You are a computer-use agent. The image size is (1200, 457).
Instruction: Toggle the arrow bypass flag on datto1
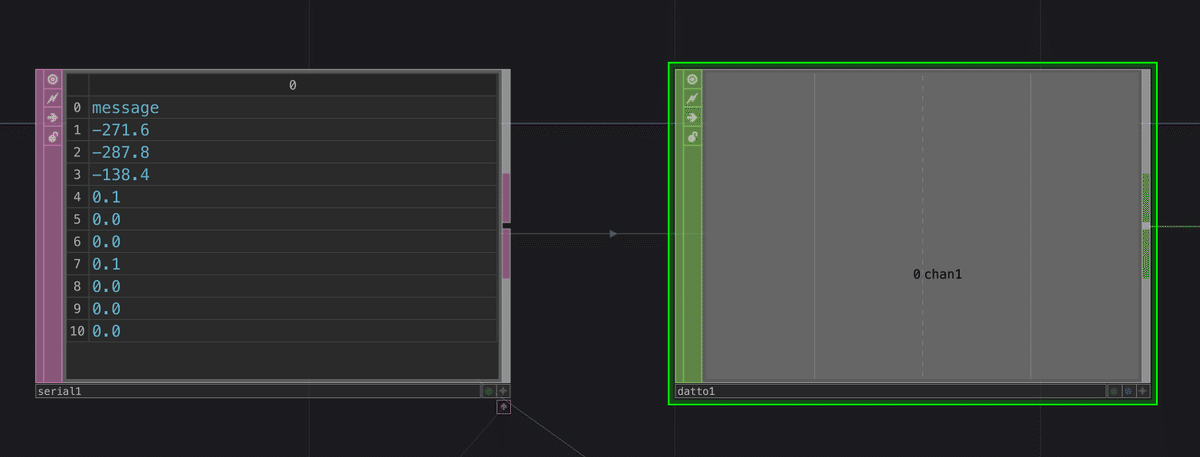[692, 117]
